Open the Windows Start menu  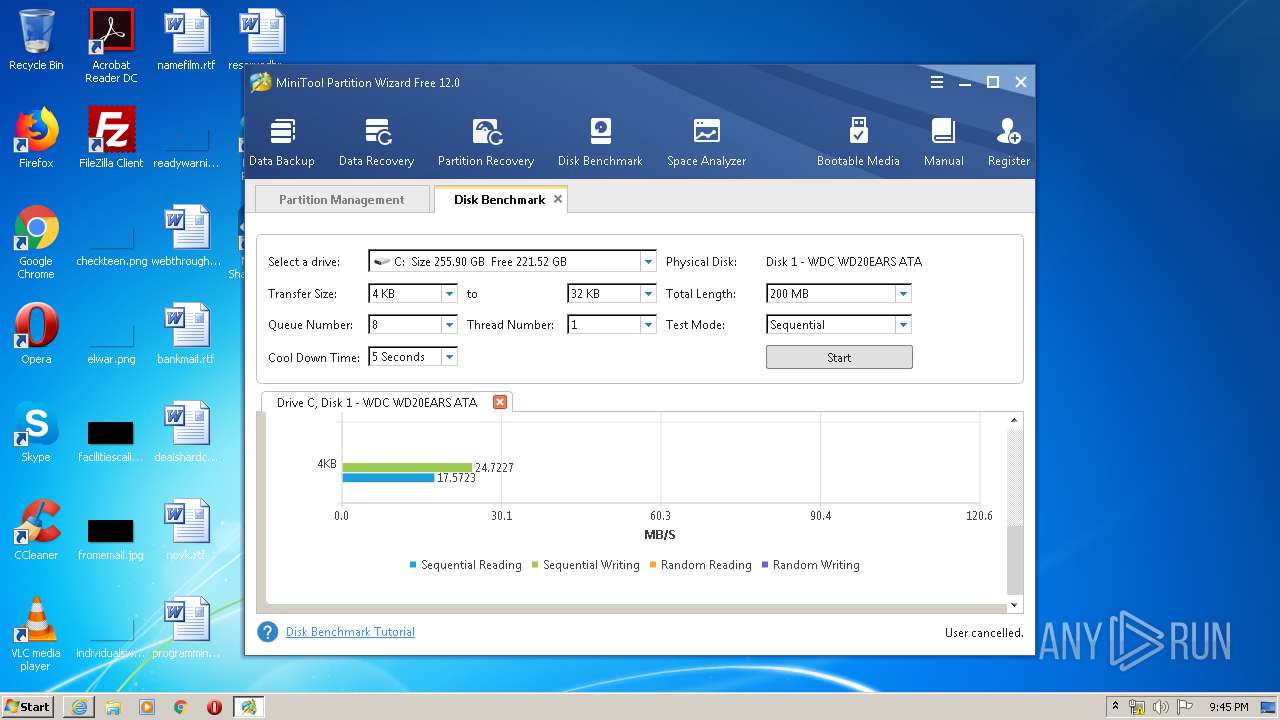coord(27,706)
